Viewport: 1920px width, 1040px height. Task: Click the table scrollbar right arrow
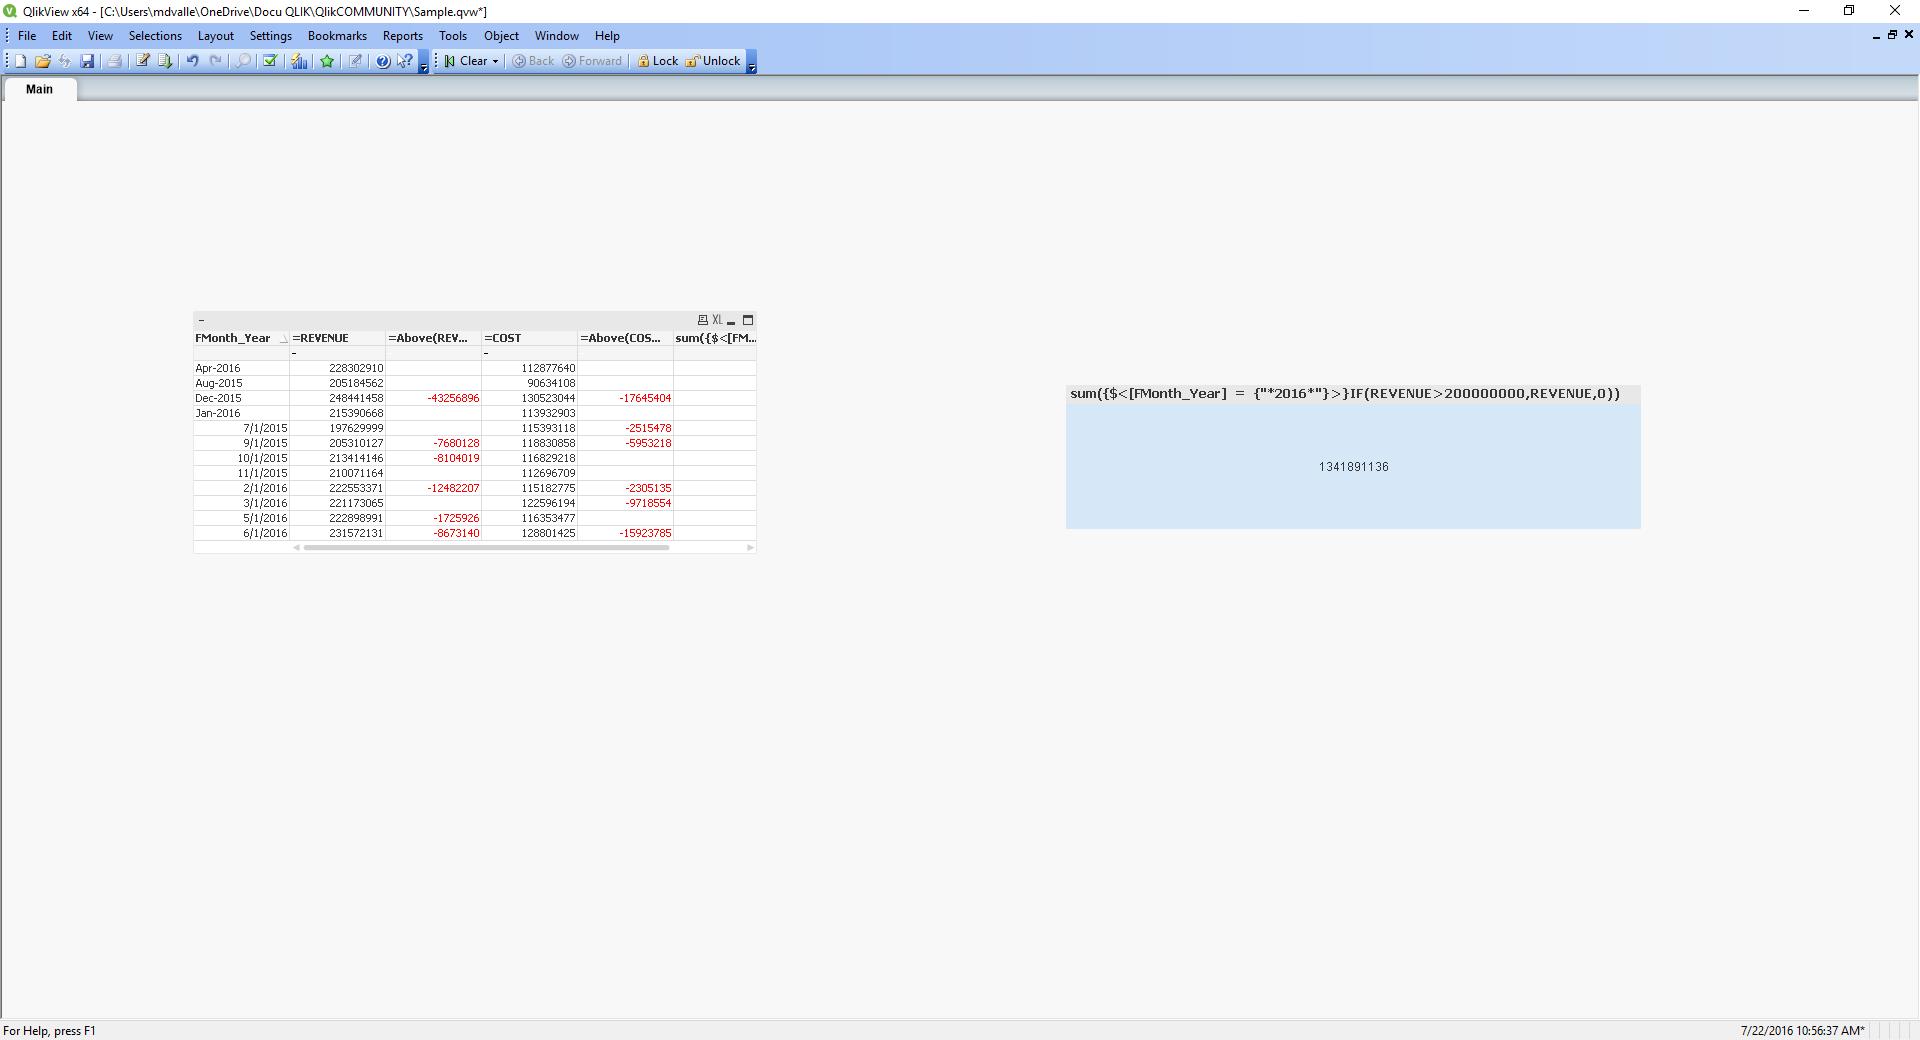750,548
